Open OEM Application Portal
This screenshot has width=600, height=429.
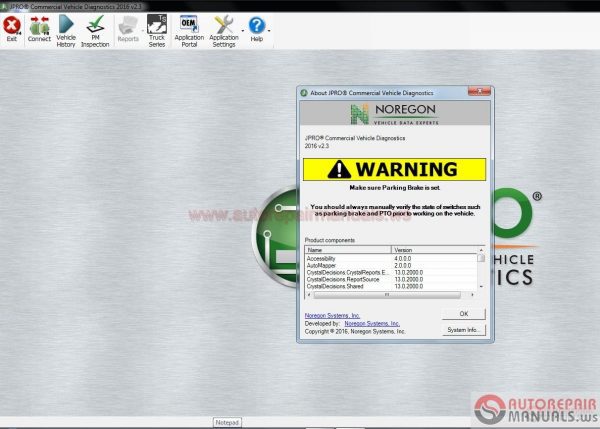(x=189, y=31)
